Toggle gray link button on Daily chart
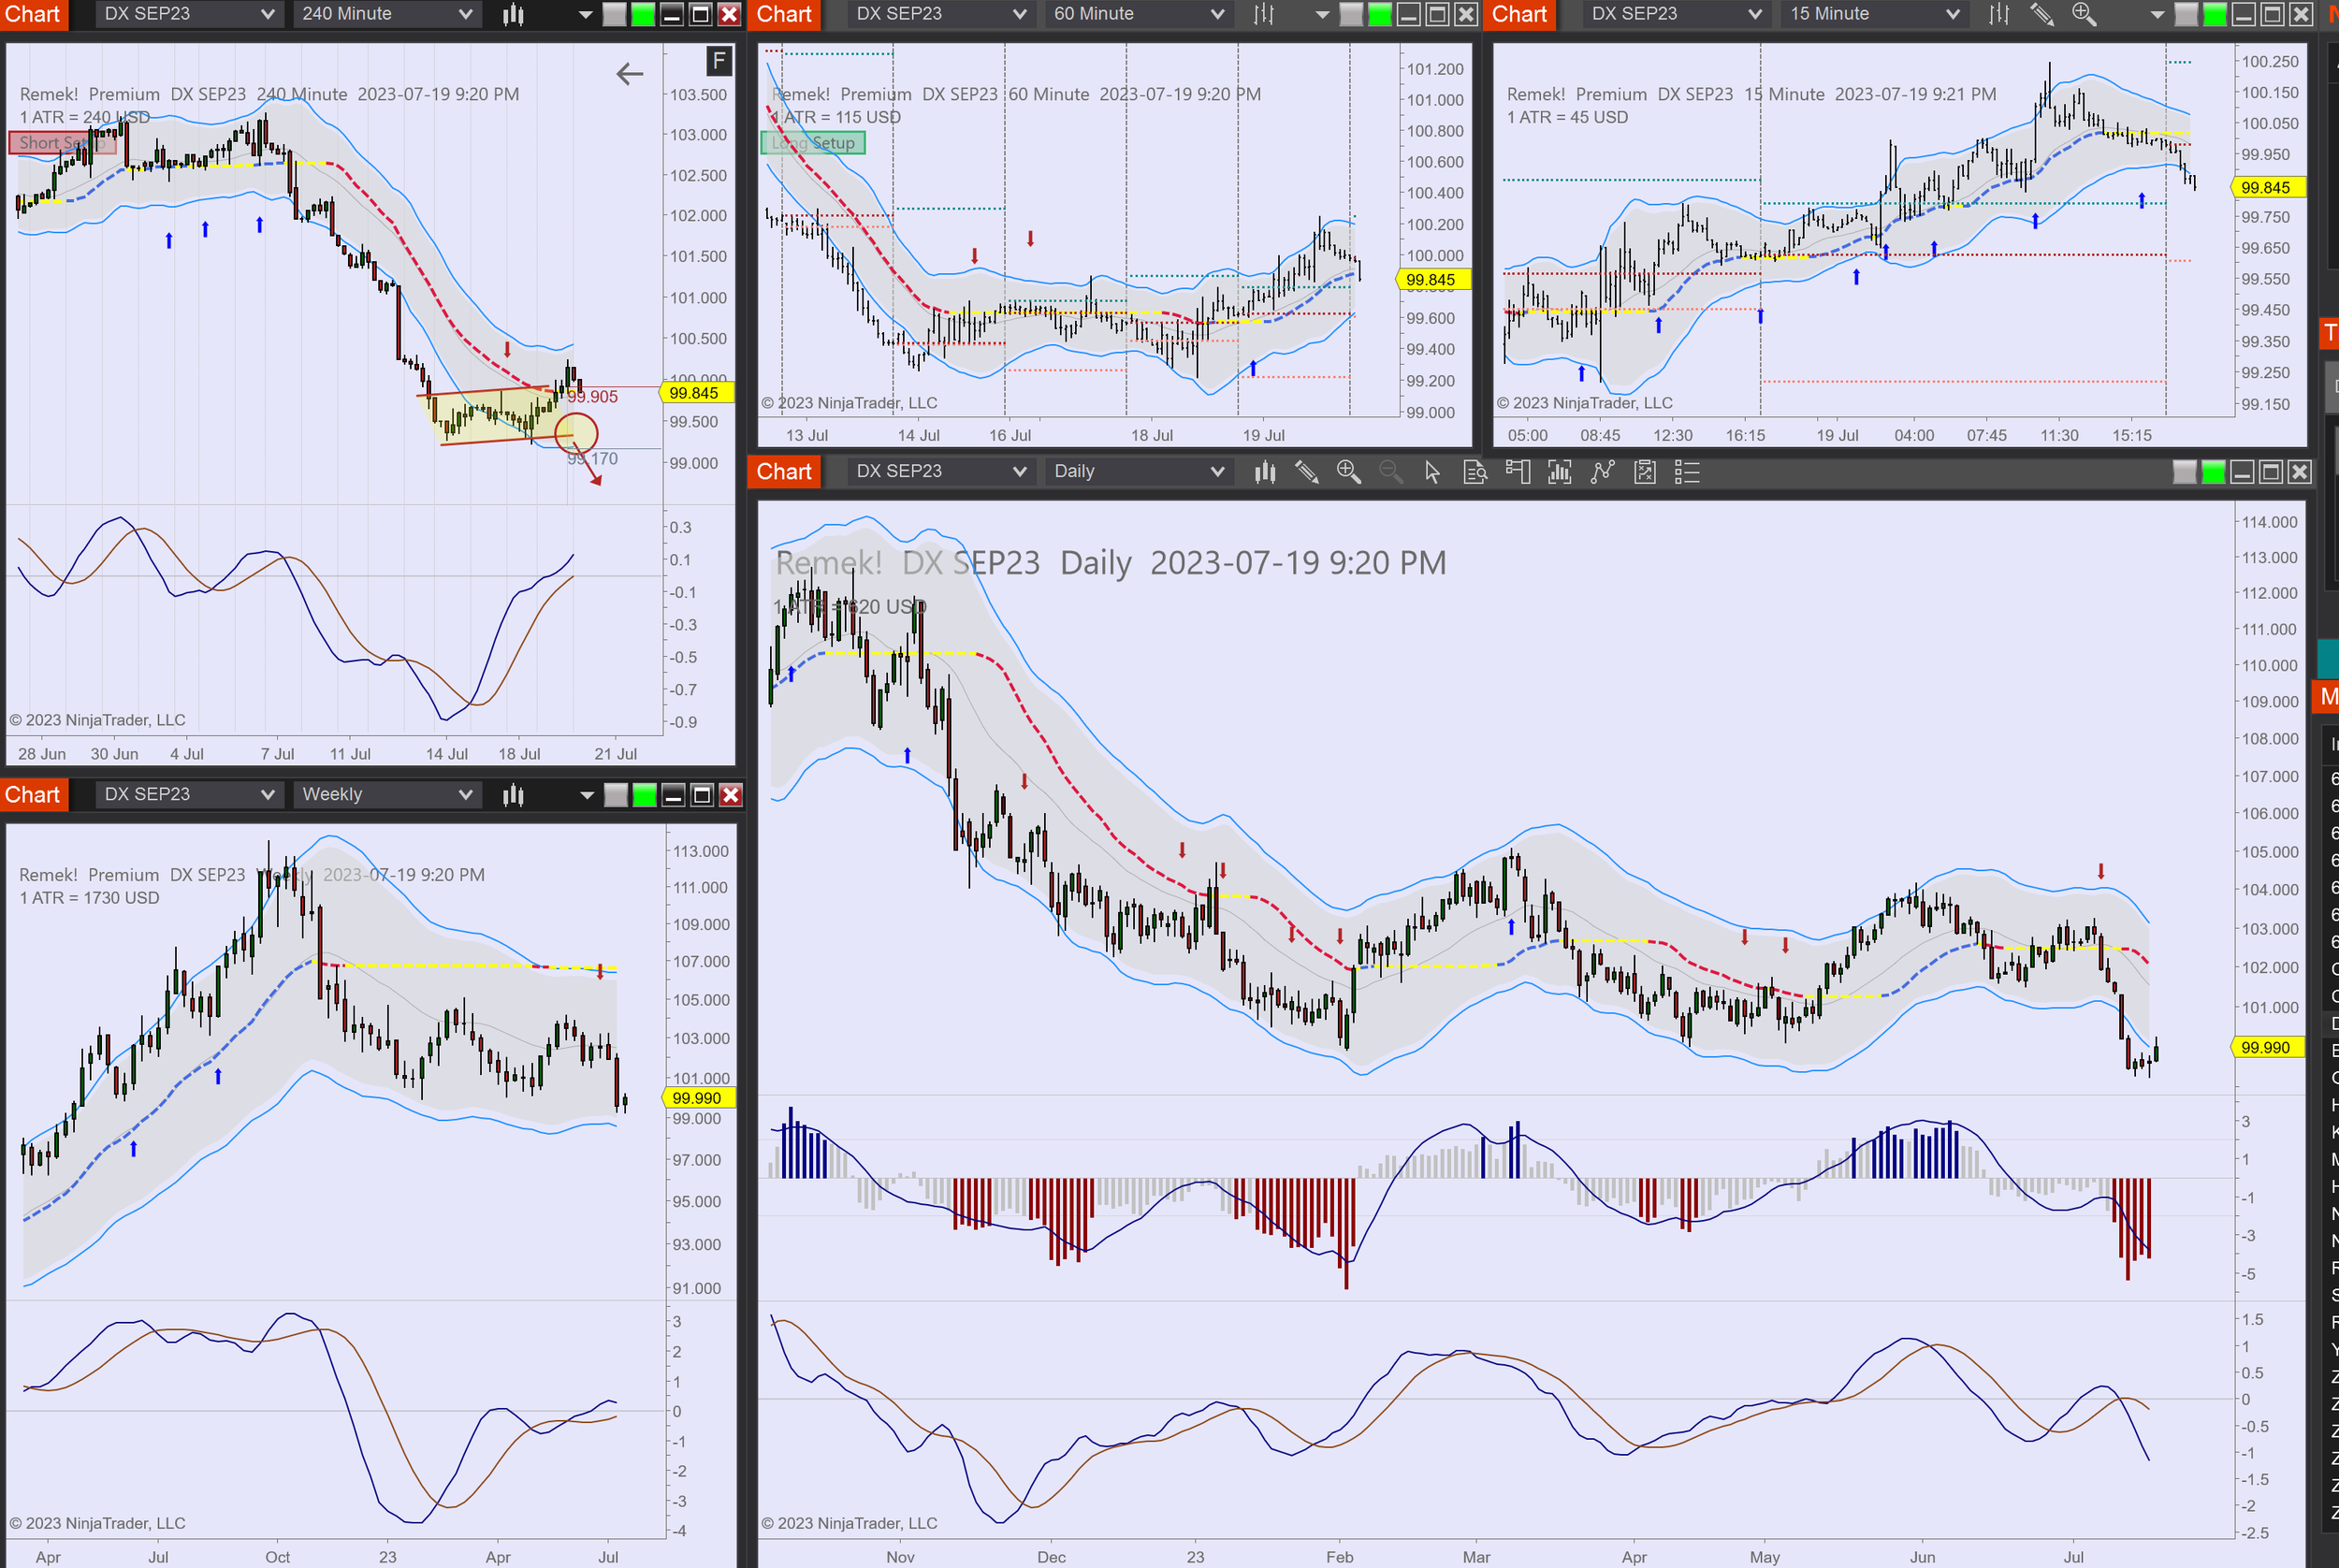The image size is (2339, 1568). click(2185, 472)
